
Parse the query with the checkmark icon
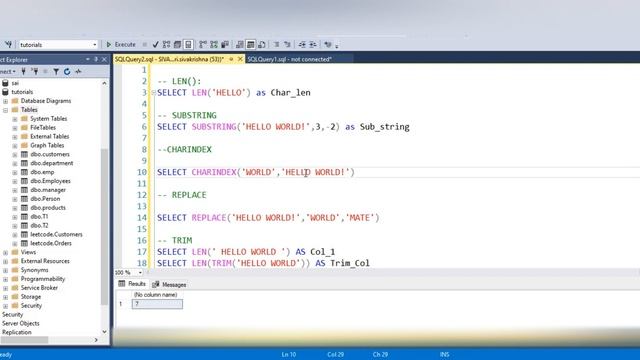tap(156, 44)
